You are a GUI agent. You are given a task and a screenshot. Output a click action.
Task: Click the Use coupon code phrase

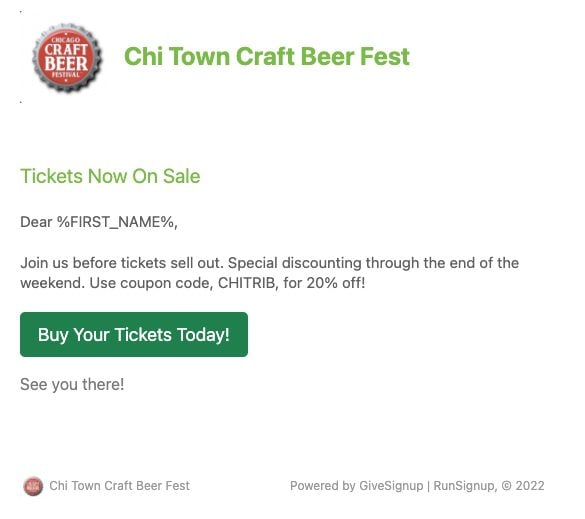[151, 283]
